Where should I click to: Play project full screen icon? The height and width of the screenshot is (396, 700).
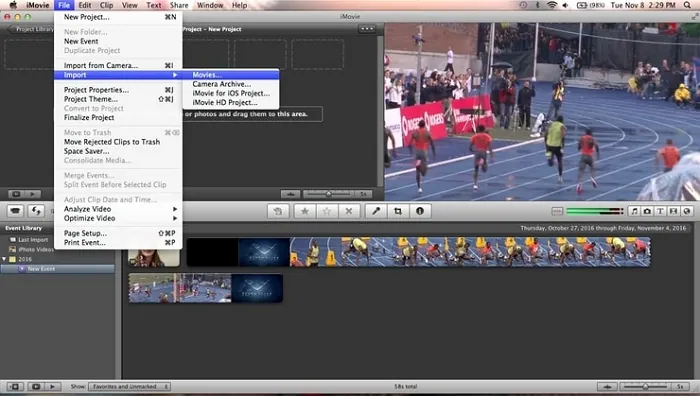[x=16, y=194]
